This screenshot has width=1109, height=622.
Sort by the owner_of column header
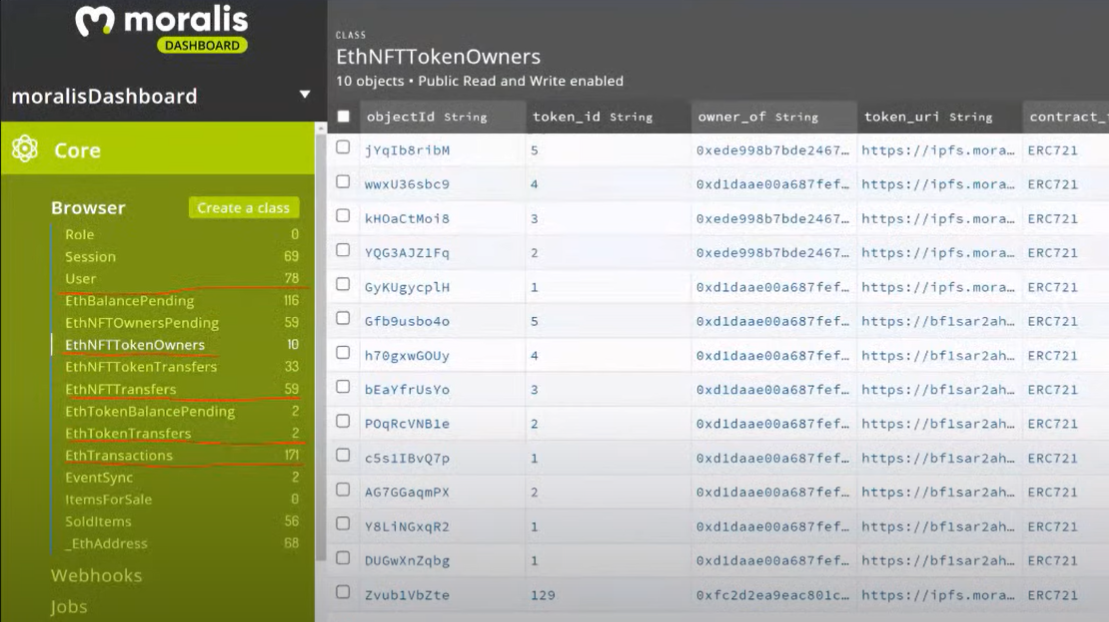(x=773, y=117)
